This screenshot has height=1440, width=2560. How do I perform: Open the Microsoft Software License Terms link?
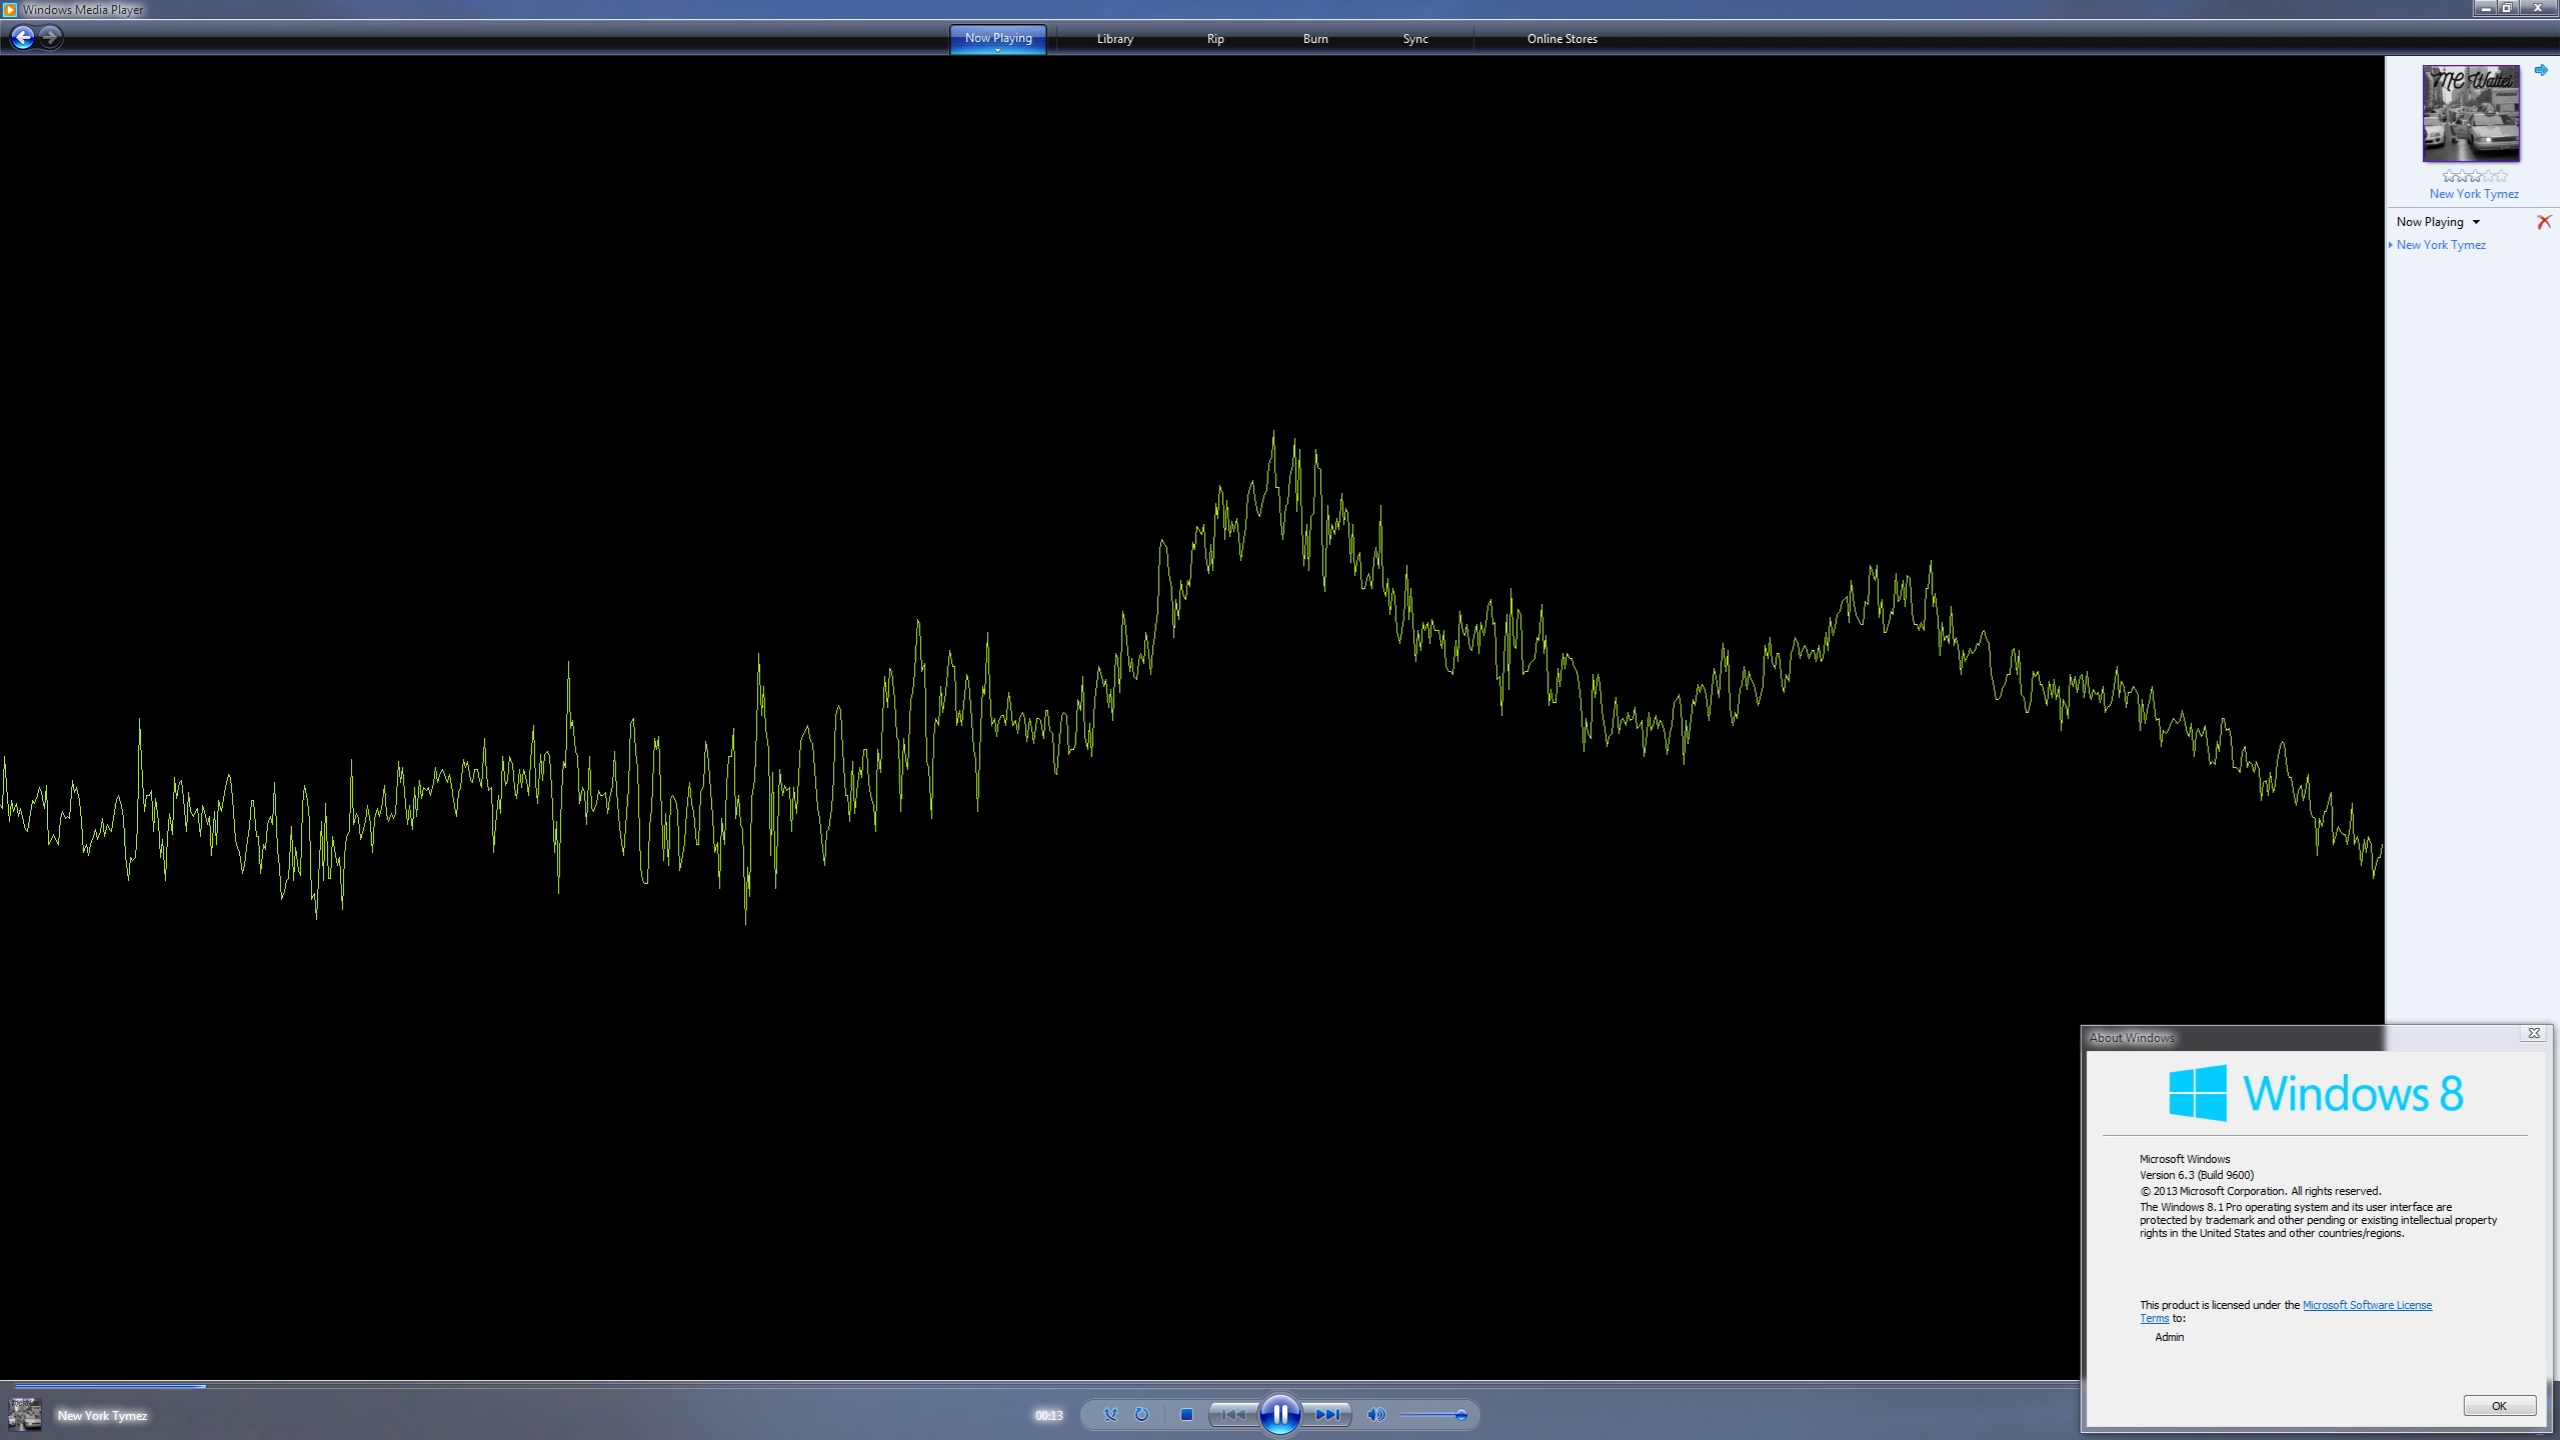[x=2366, y=1305]
